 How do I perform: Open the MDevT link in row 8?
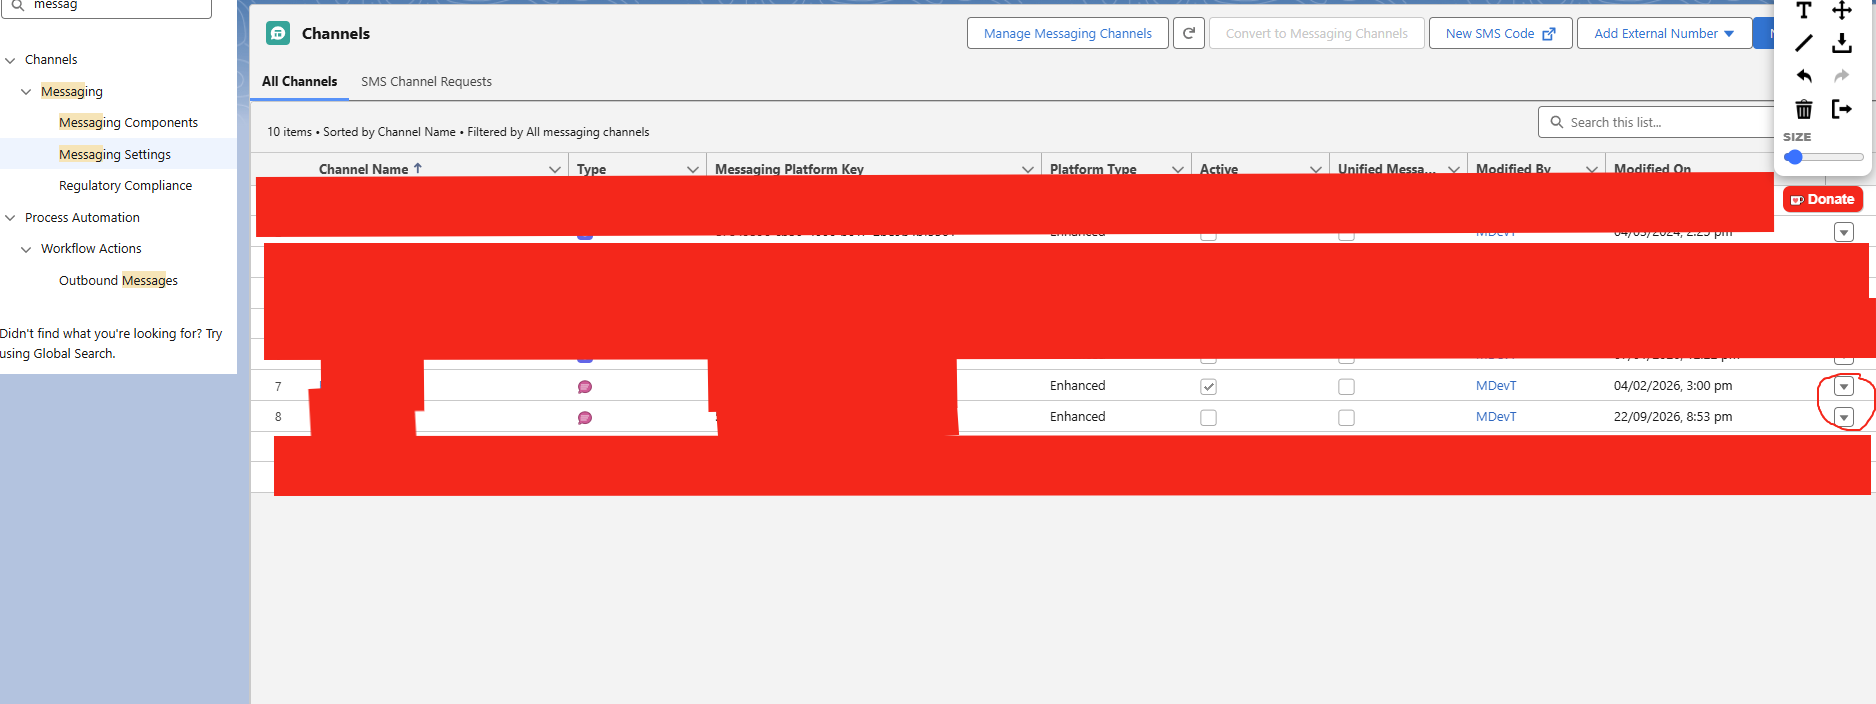point(1496,416)
